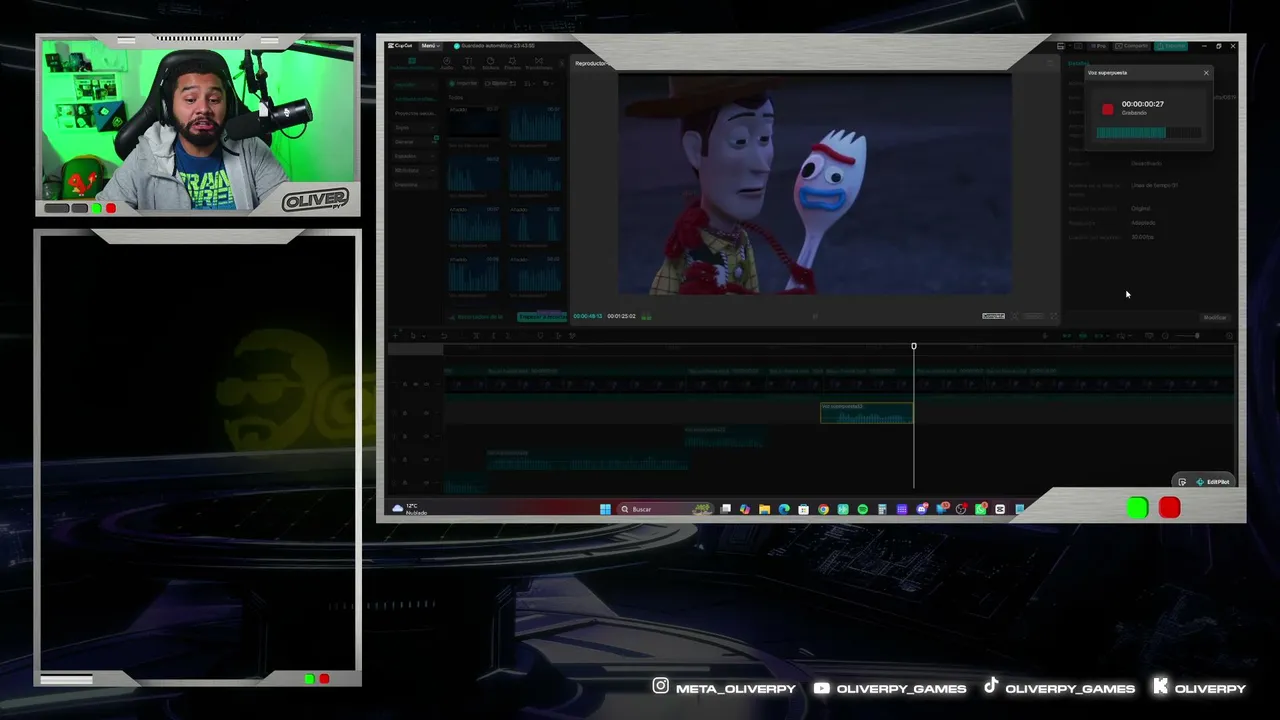Image resolution: width=1280 pixels, height=720 pixels.
Task: Open the layout icon in the CapCut title bar
Action: click(1061, 46)
